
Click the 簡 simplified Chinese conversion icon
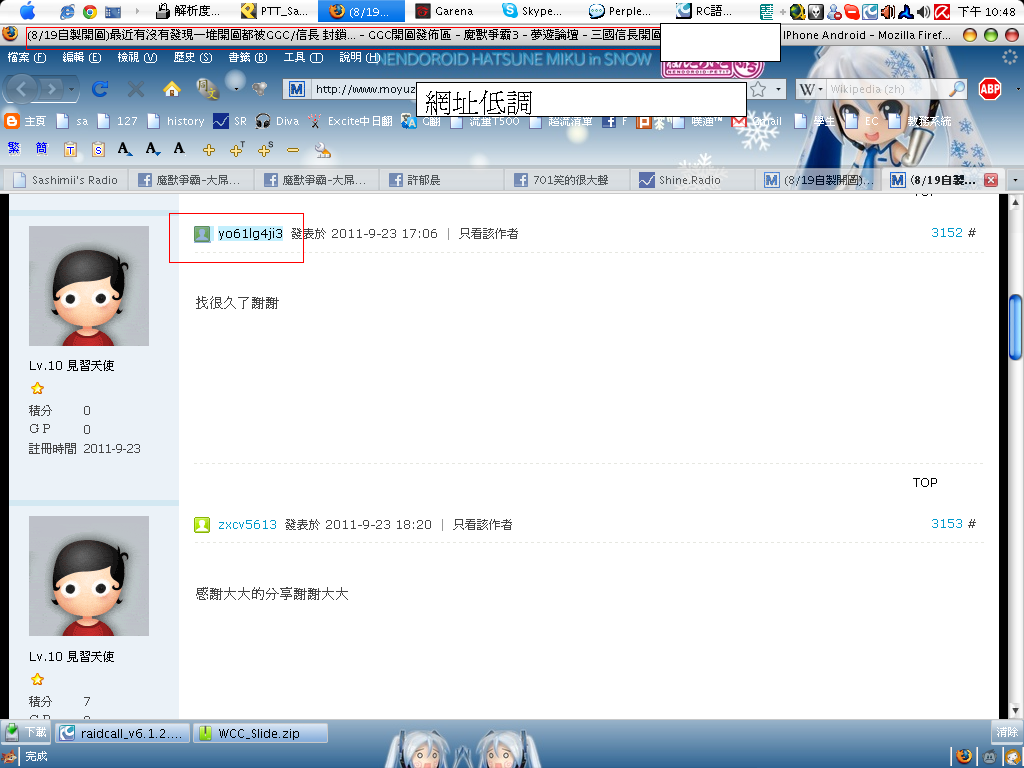click(x=41, y=149)
